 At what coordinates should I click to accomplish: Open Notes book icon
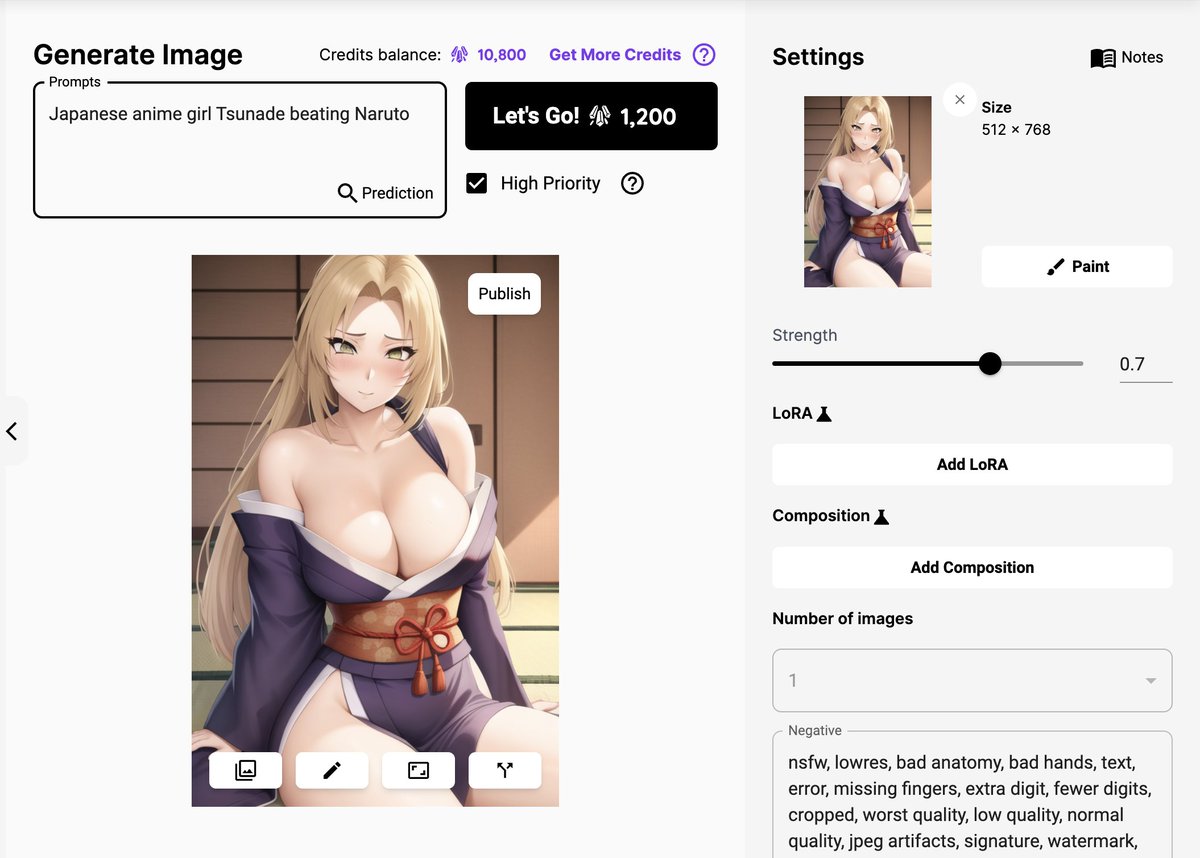[x=1103, y=58]
